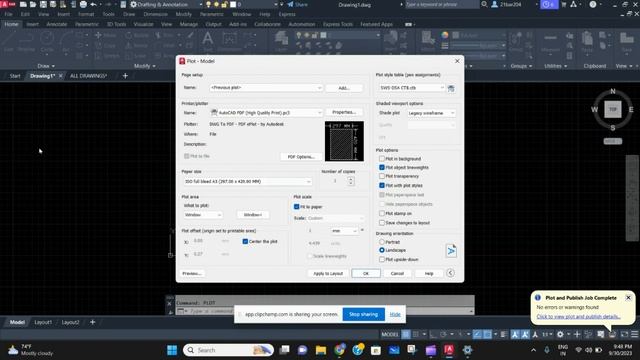Click the Cancel button in the Plot dialog

[397, 273]
